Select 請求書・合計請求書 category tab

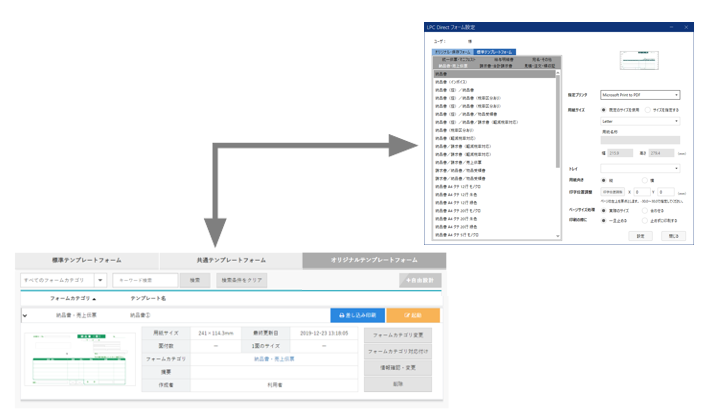[x=496, y=66]
